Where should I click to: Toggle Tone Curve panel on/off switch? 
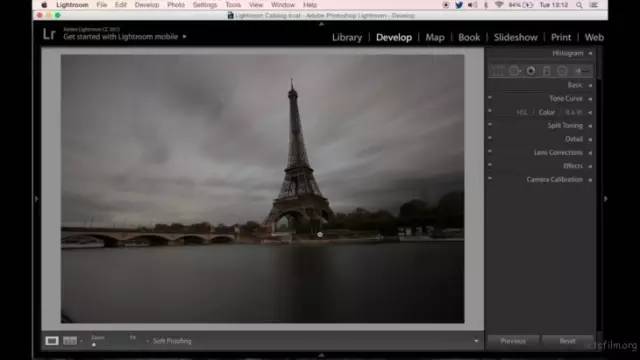pyautogui.click(x=490, y=97)
